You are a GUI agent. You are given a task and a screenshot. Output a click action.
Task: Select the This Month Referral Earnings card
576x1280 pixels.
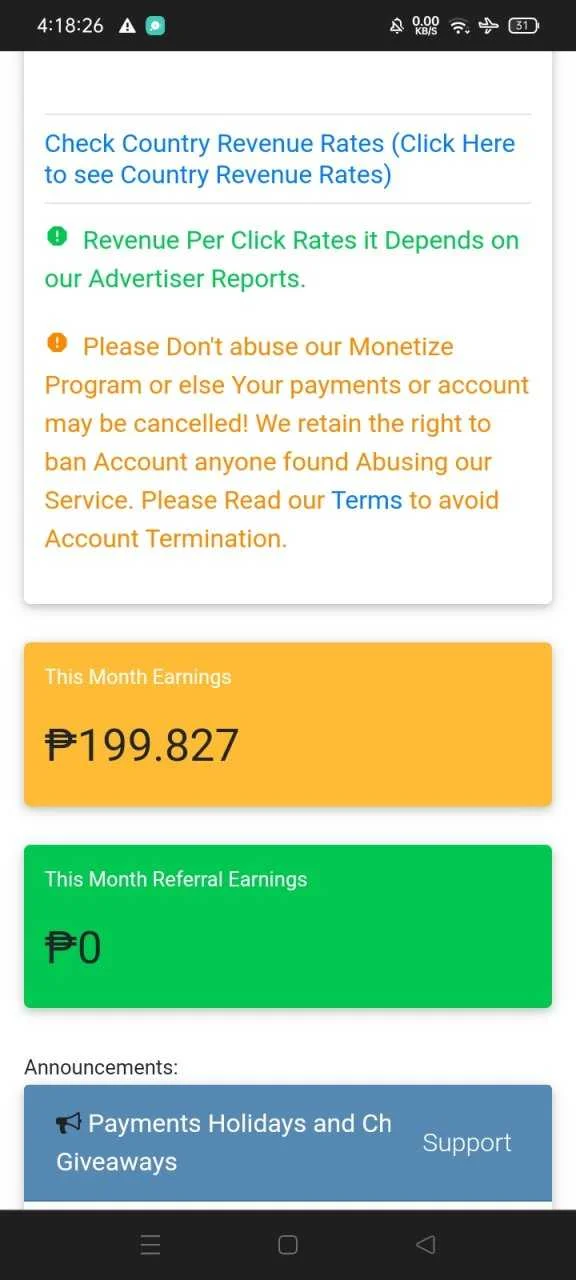[288, 926]
